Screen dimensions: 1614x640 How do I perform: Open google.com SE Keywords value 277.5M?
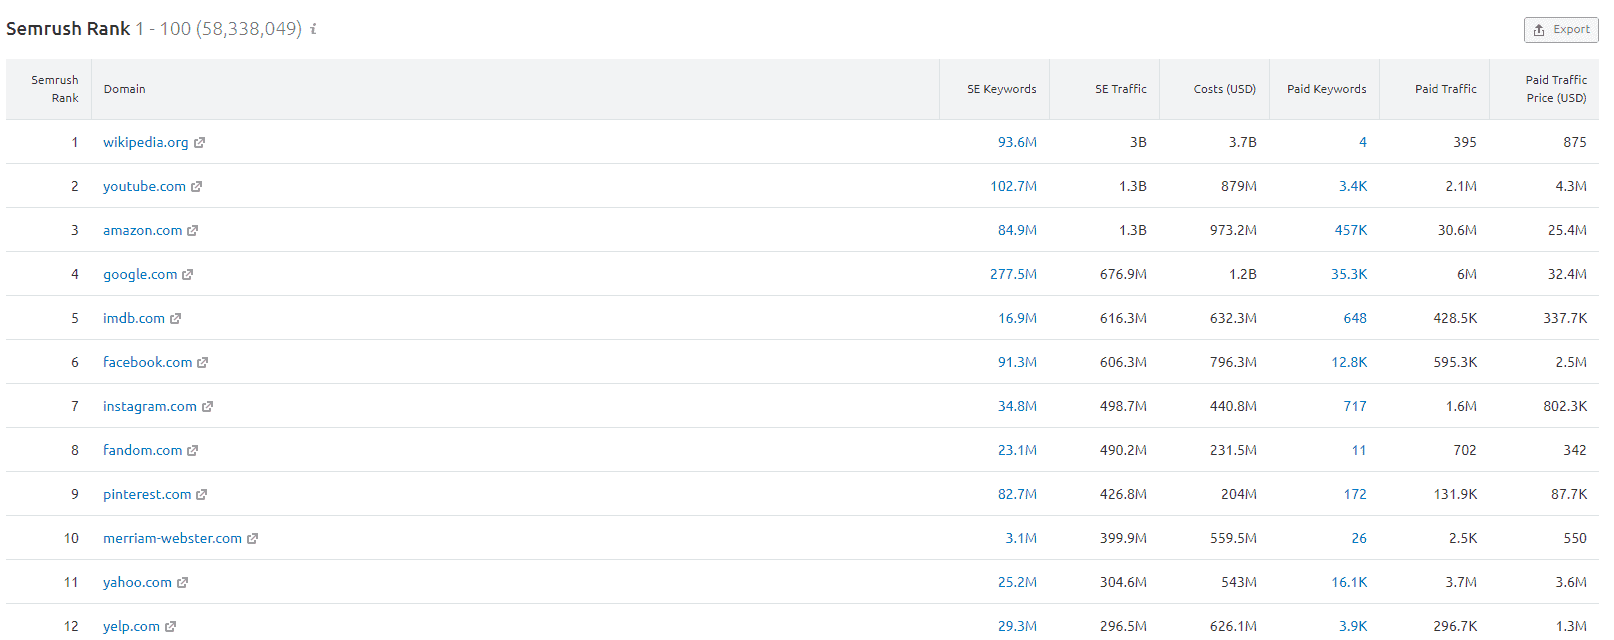(1013, 274)
